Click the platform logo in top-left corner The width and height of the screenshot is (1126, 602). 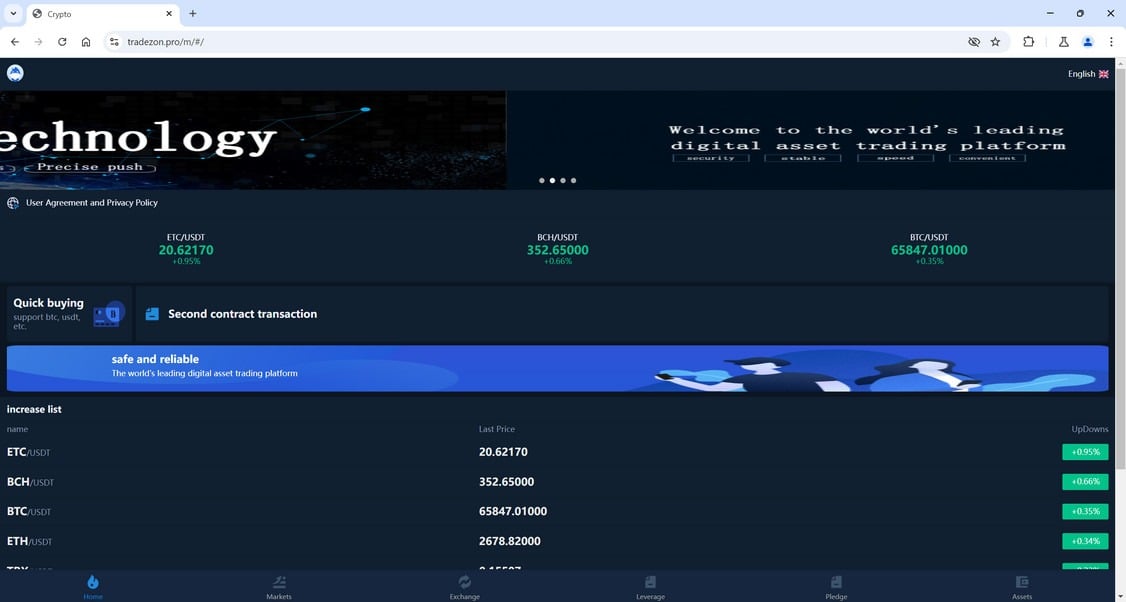[14, 72]
